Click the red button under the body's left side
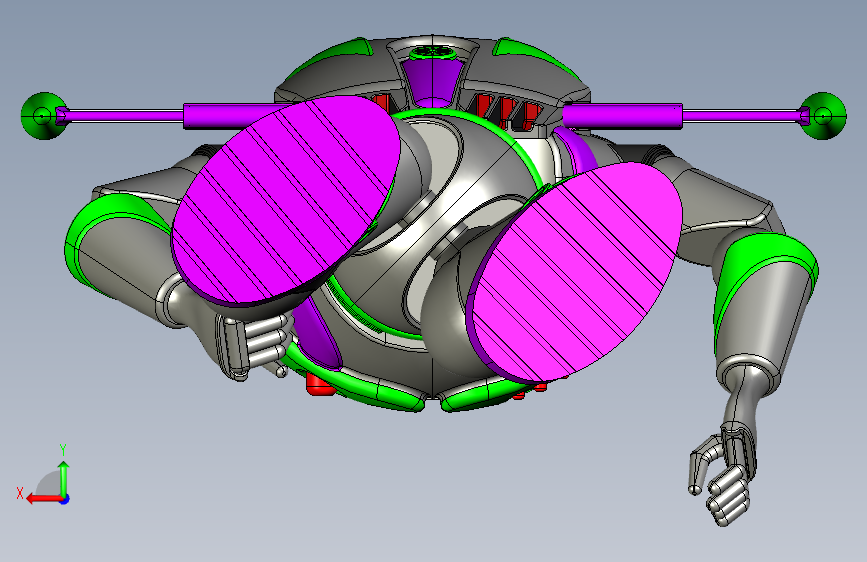This screenshot has width=867, height=562. coord(320,384)
